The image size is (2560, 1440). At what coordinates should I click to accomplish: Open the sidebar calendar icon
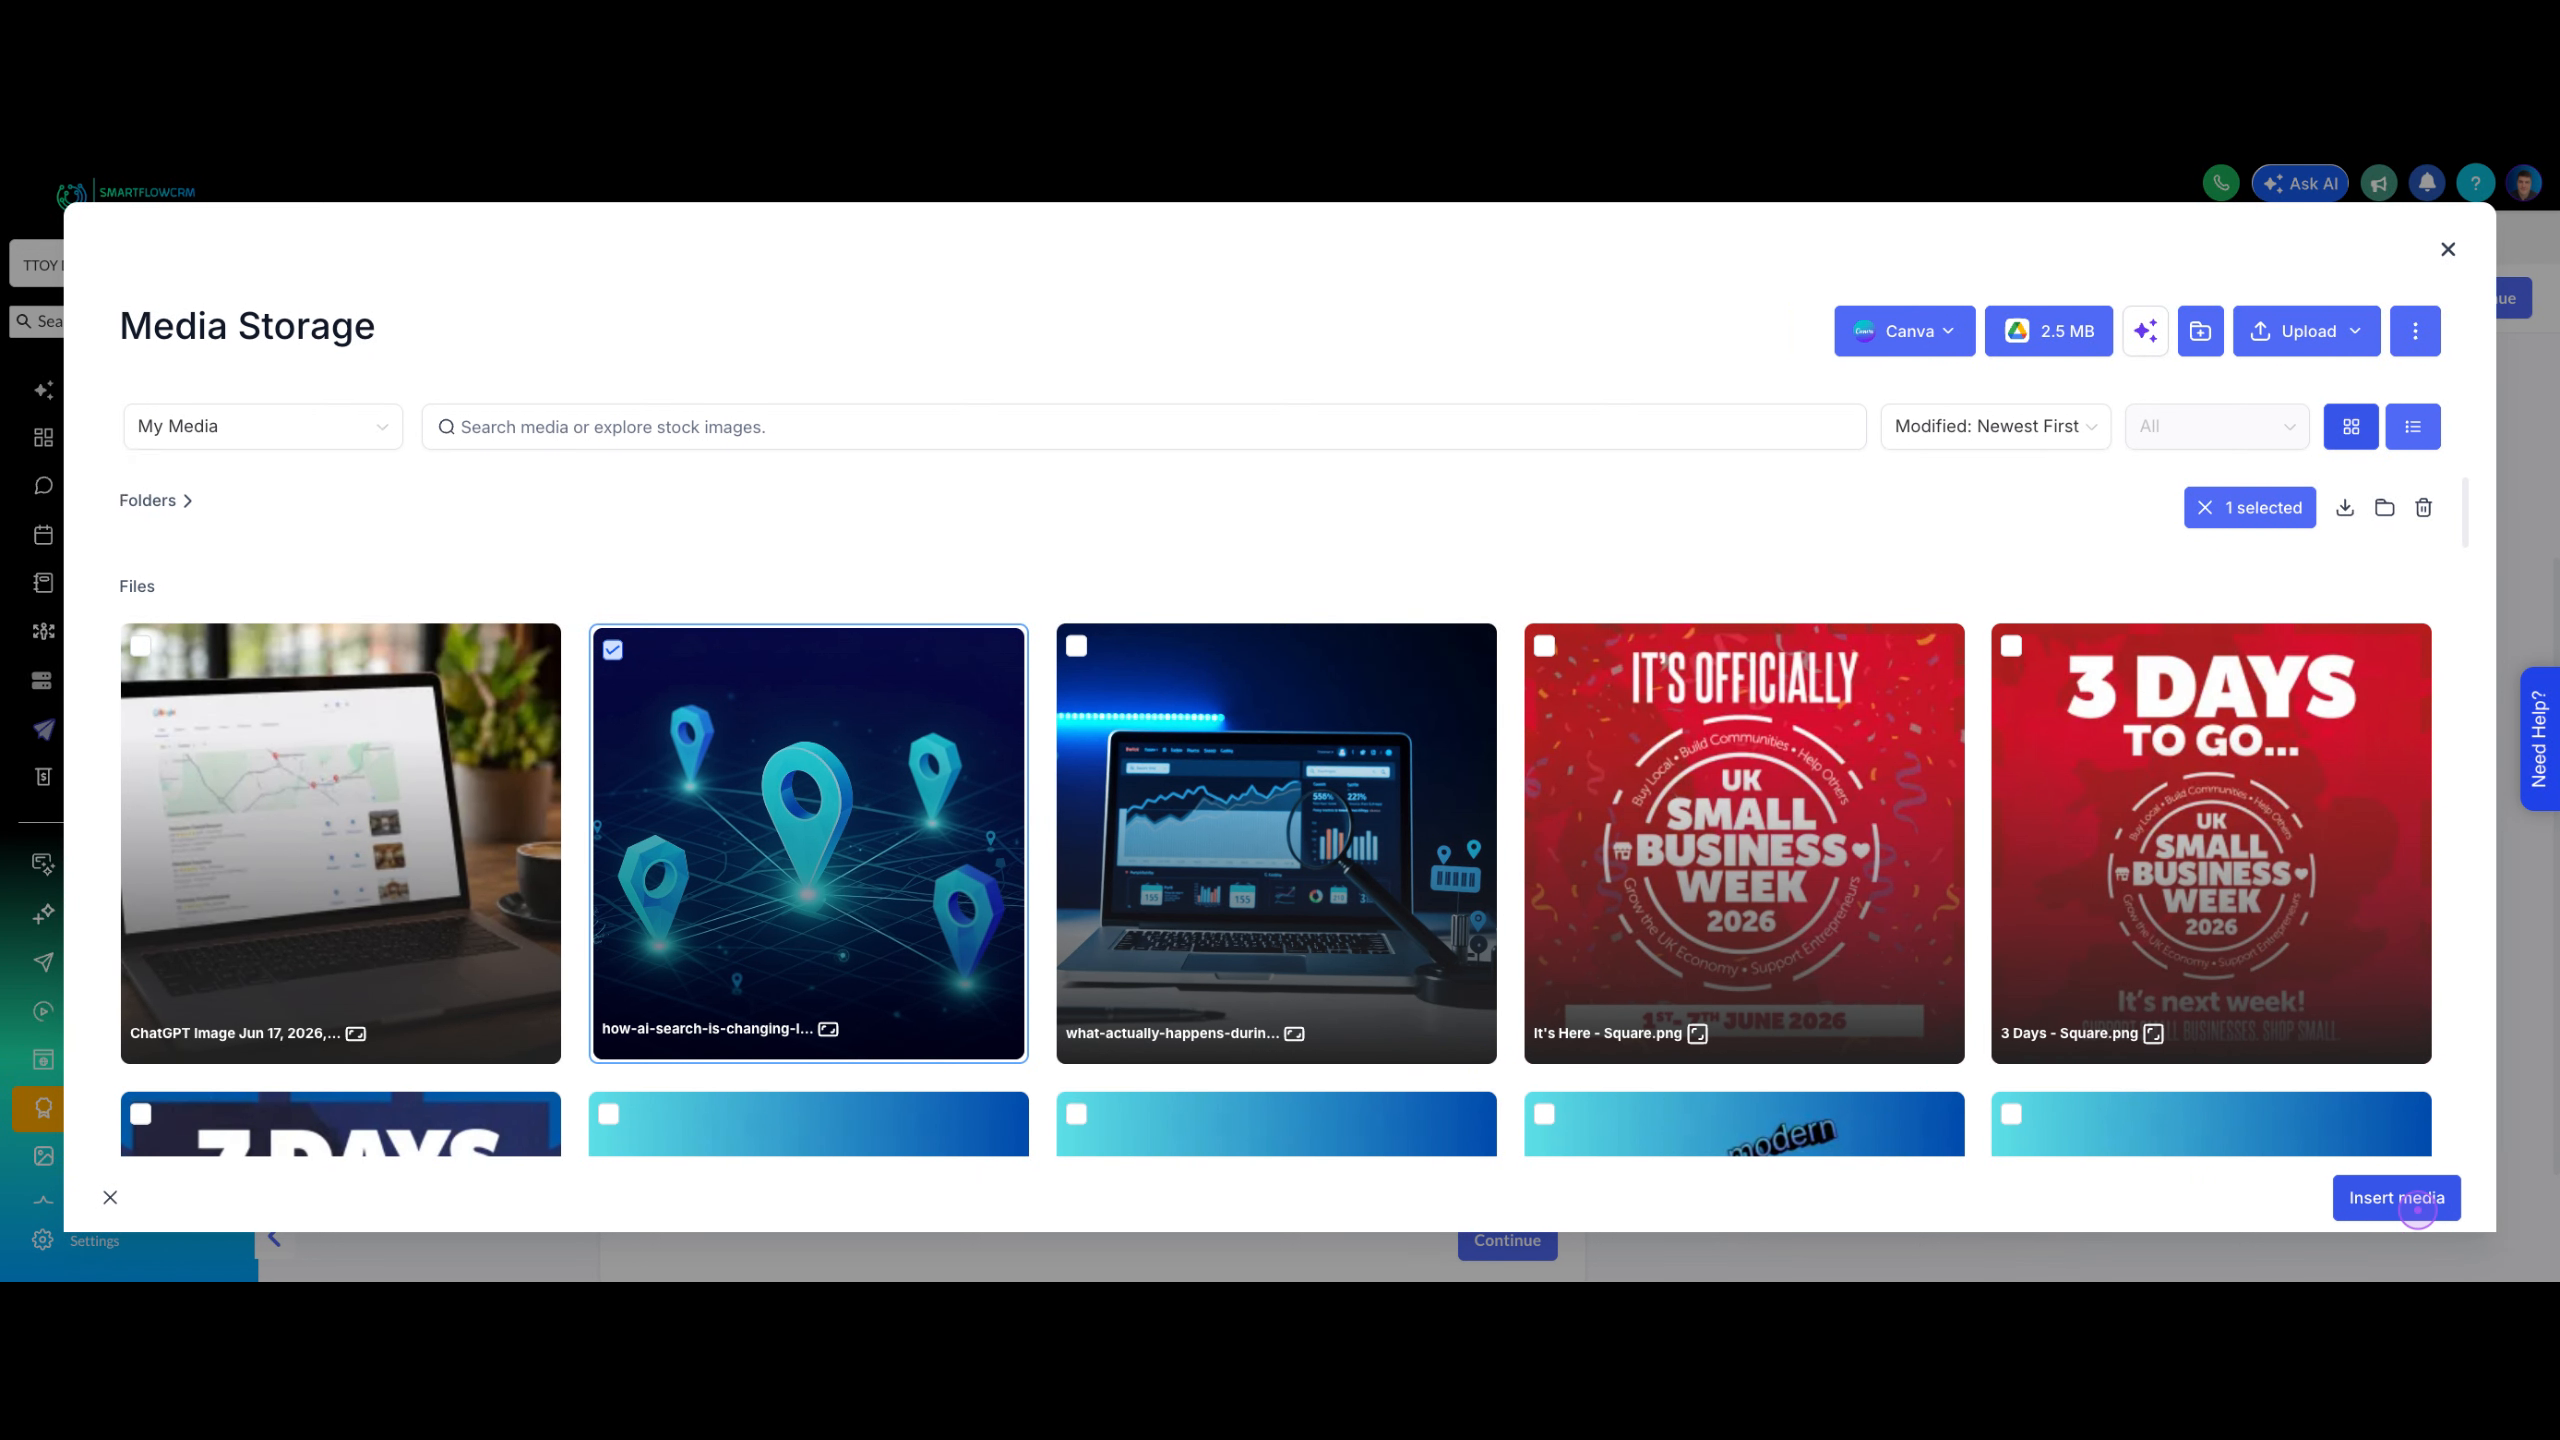click(43, 535)
